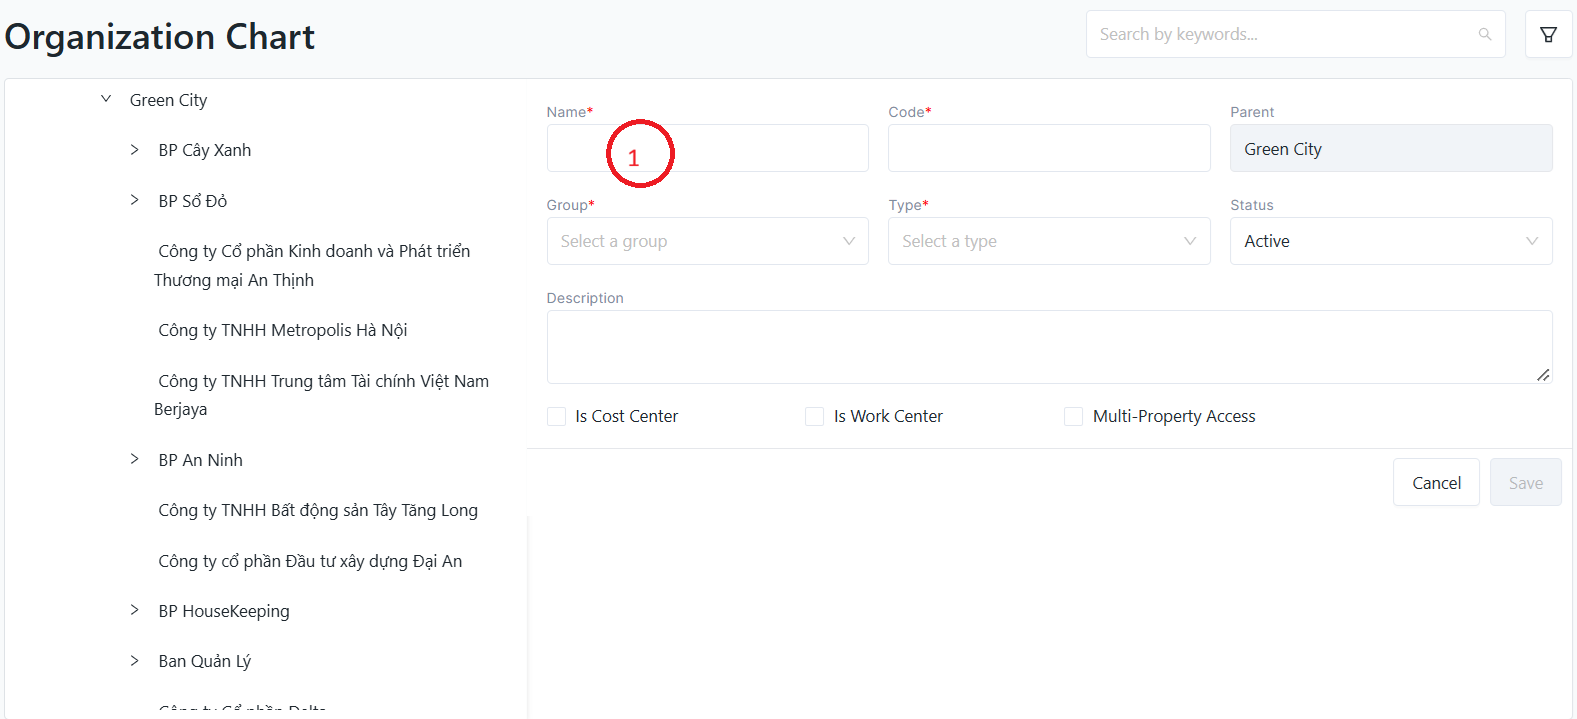
Task: Collapse the Green City tree node
Action: [106, 99]
